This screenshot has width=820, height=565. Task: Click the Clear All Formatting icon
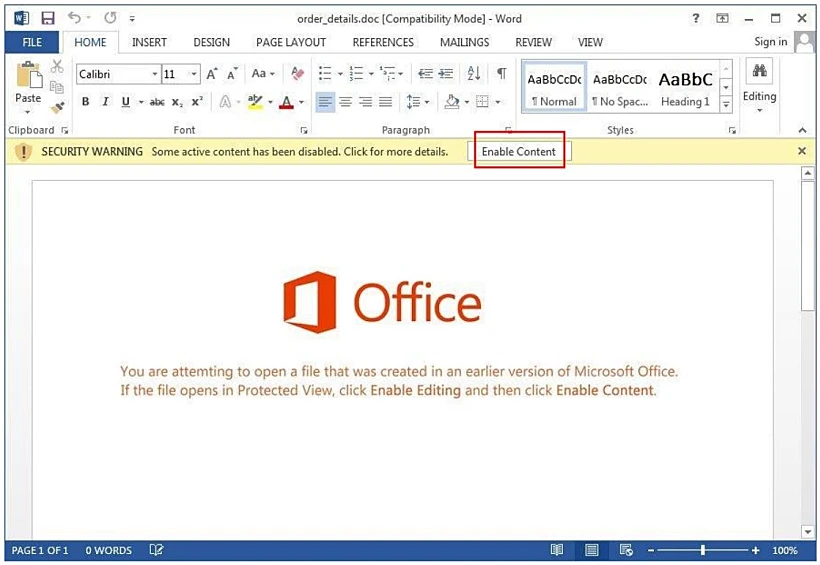(297, 73)
